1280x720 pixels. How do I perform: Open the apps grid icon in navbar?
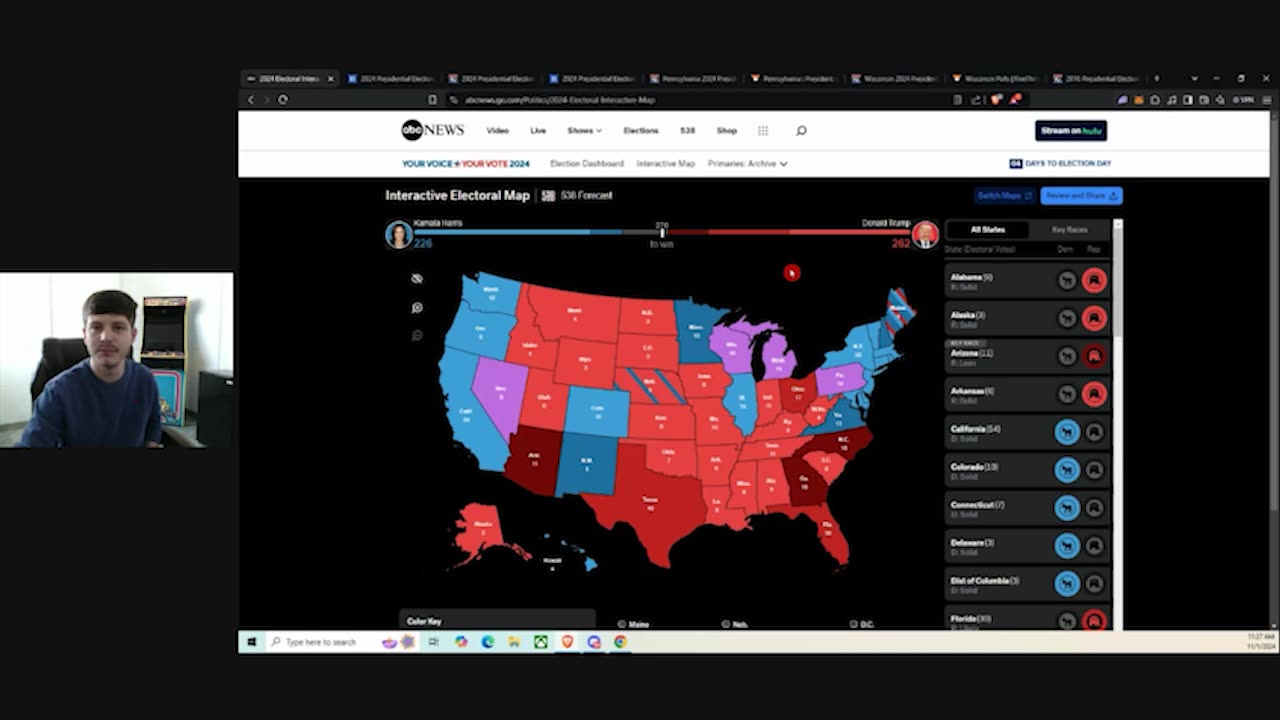point(763,131)
